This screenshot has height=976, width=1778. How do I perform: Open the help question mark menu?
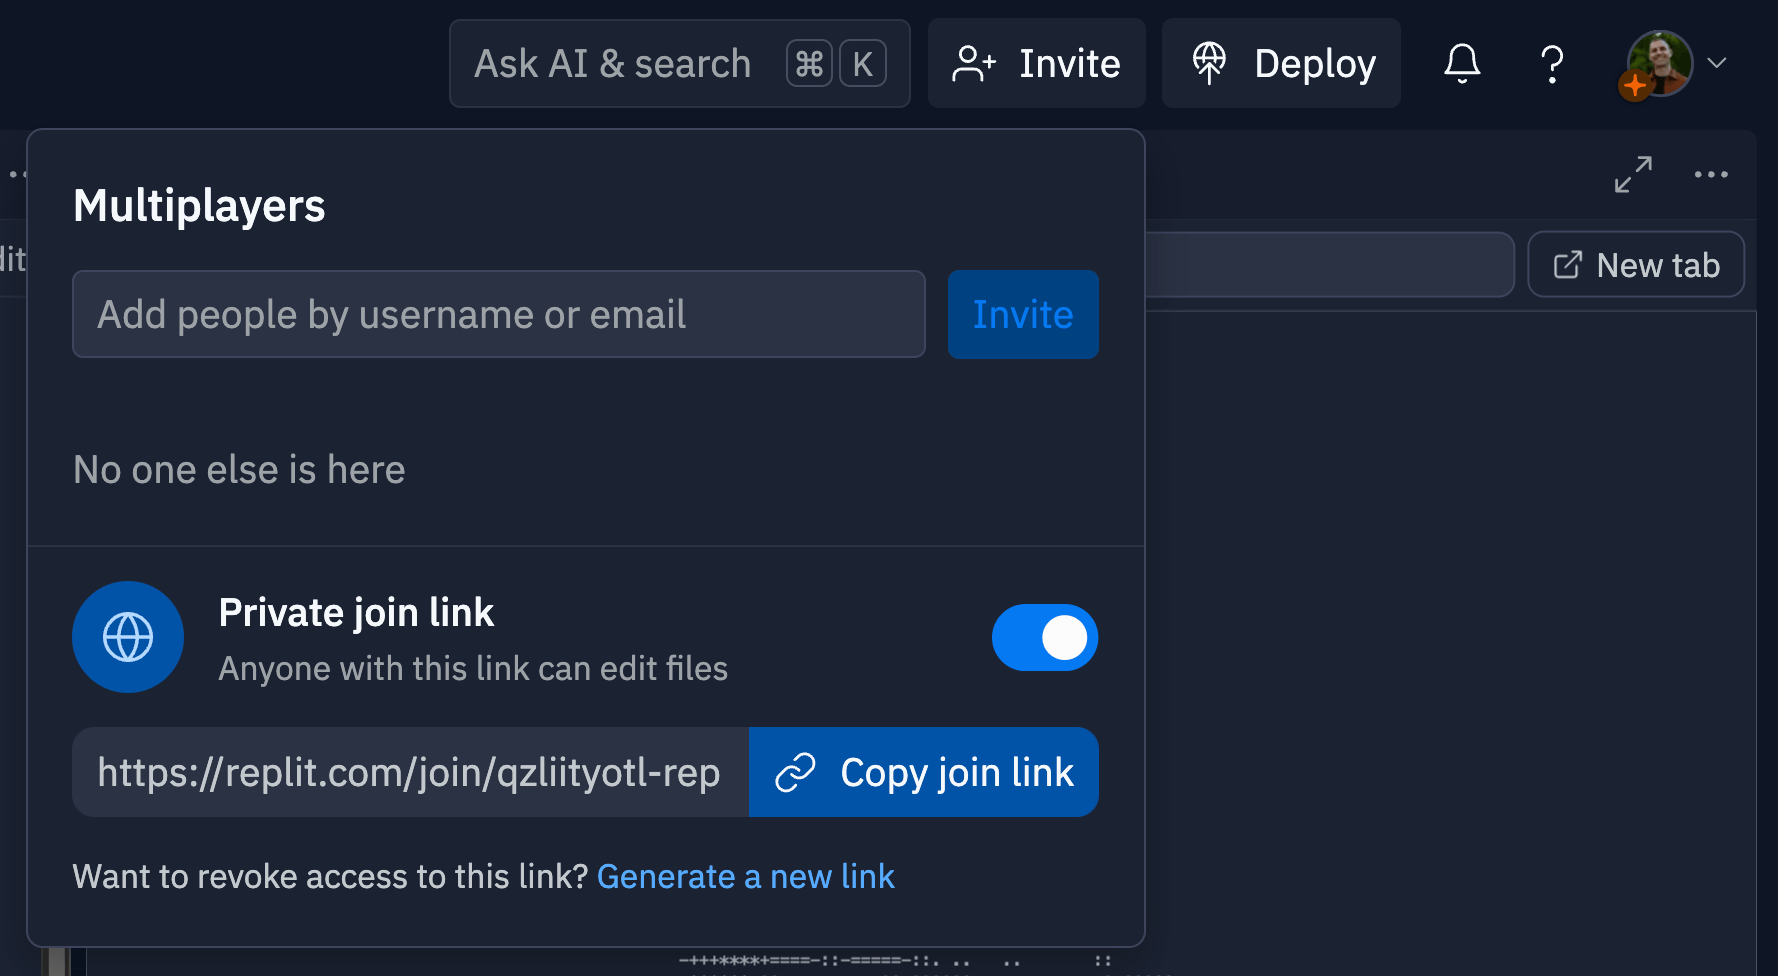(1552, 64)
